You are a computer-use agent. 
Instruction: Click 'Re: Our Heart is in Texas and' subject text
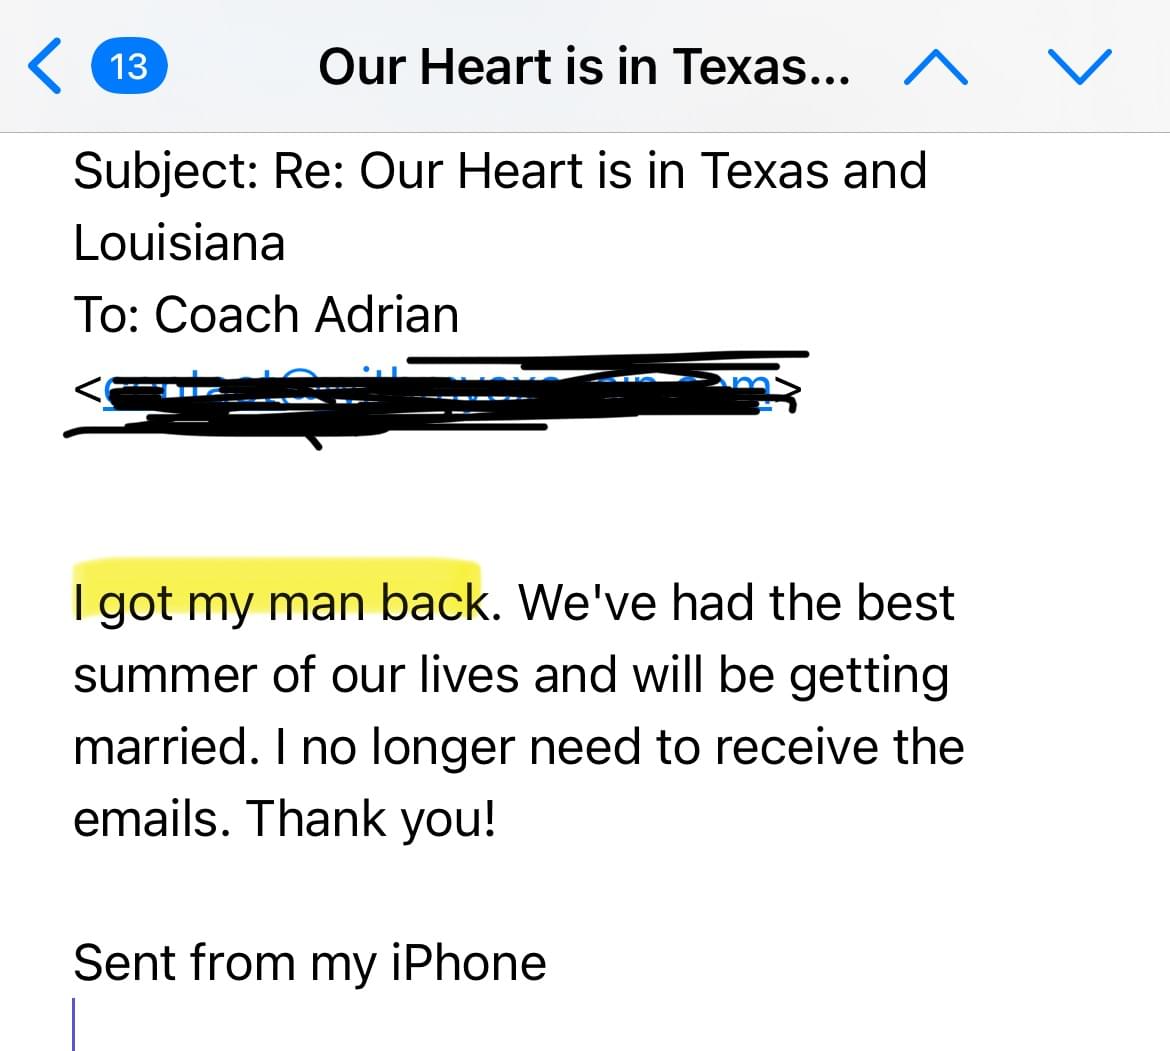600,172
